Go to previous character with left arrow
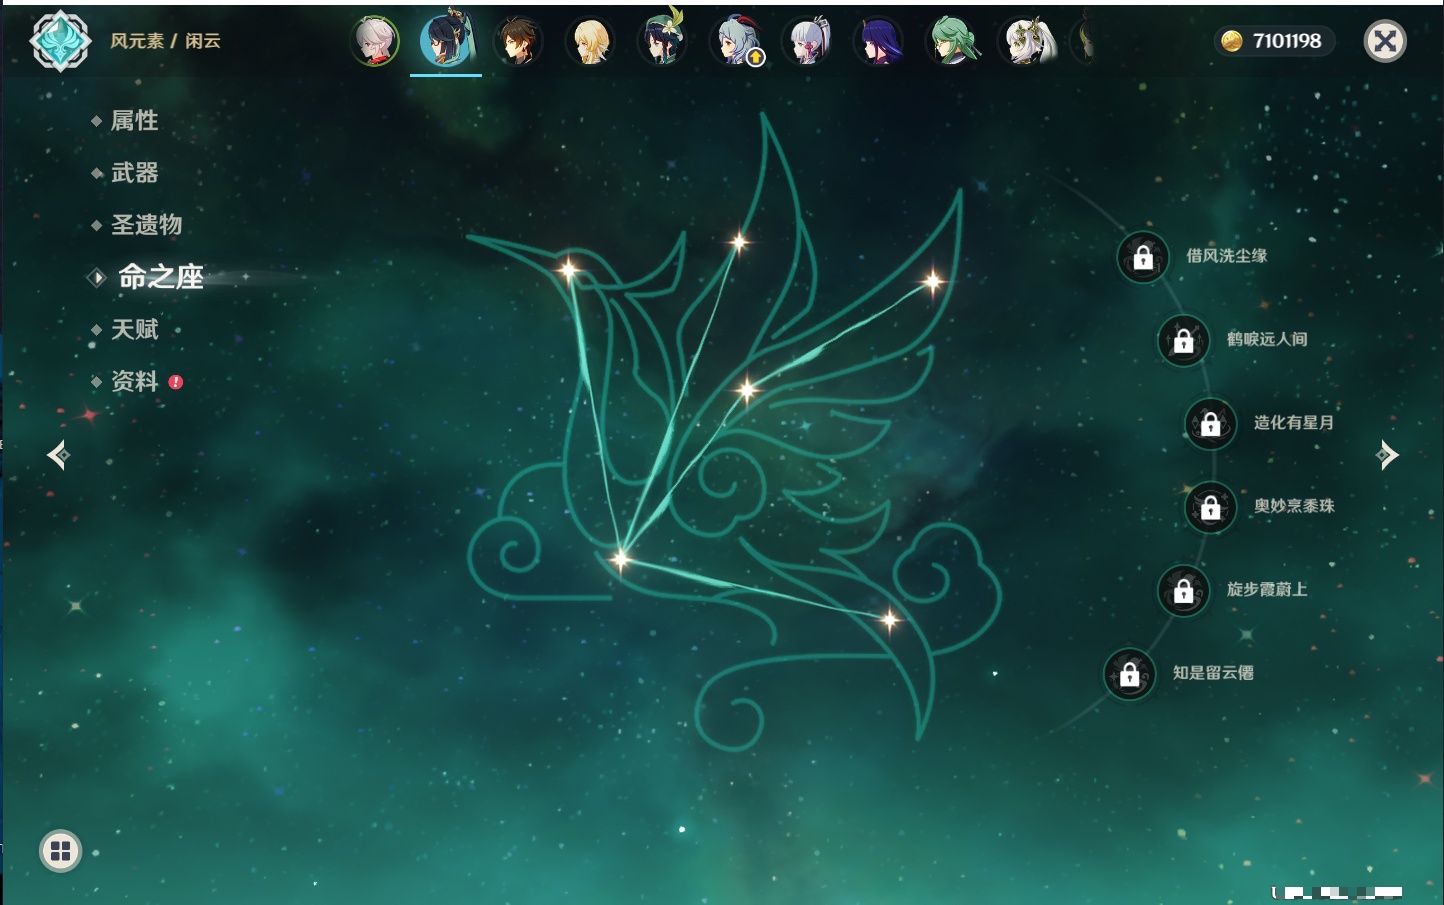This screenshot has height=905, width=1444. (x=58, y=455)
